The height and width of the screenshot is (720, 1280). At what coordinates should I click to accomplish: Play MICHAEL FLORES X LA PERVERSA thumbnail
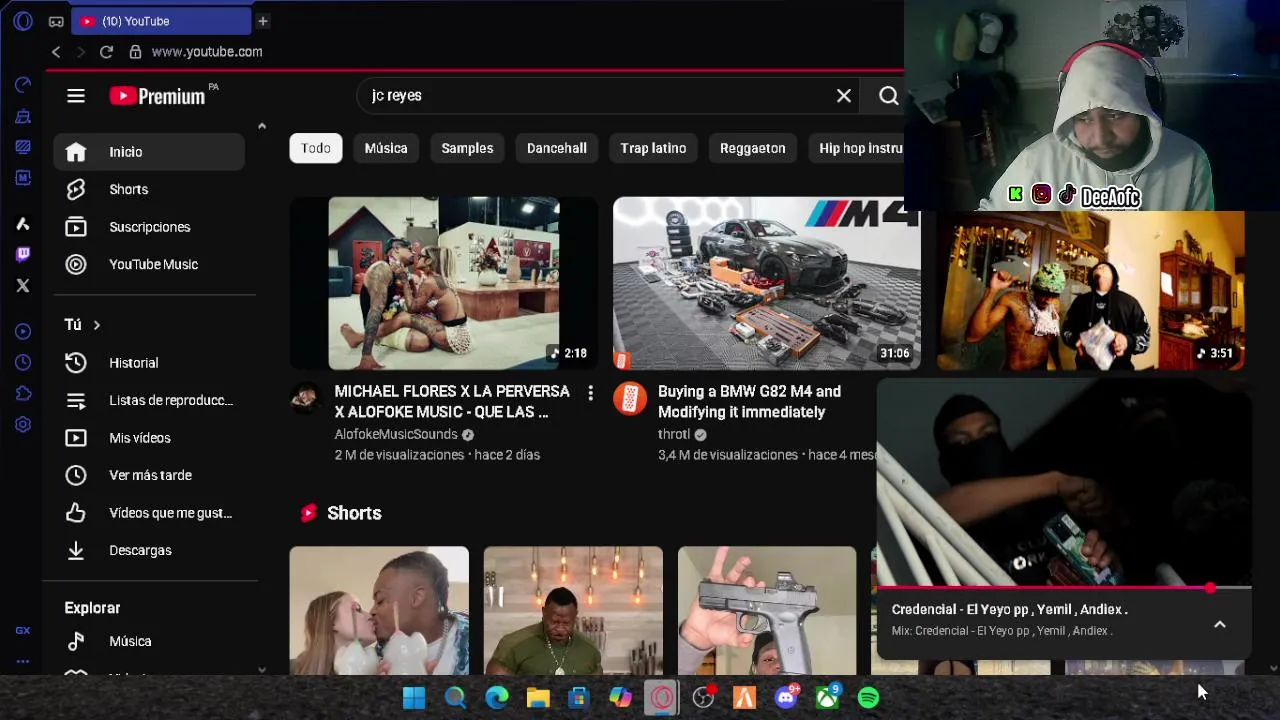click(444, 283)
